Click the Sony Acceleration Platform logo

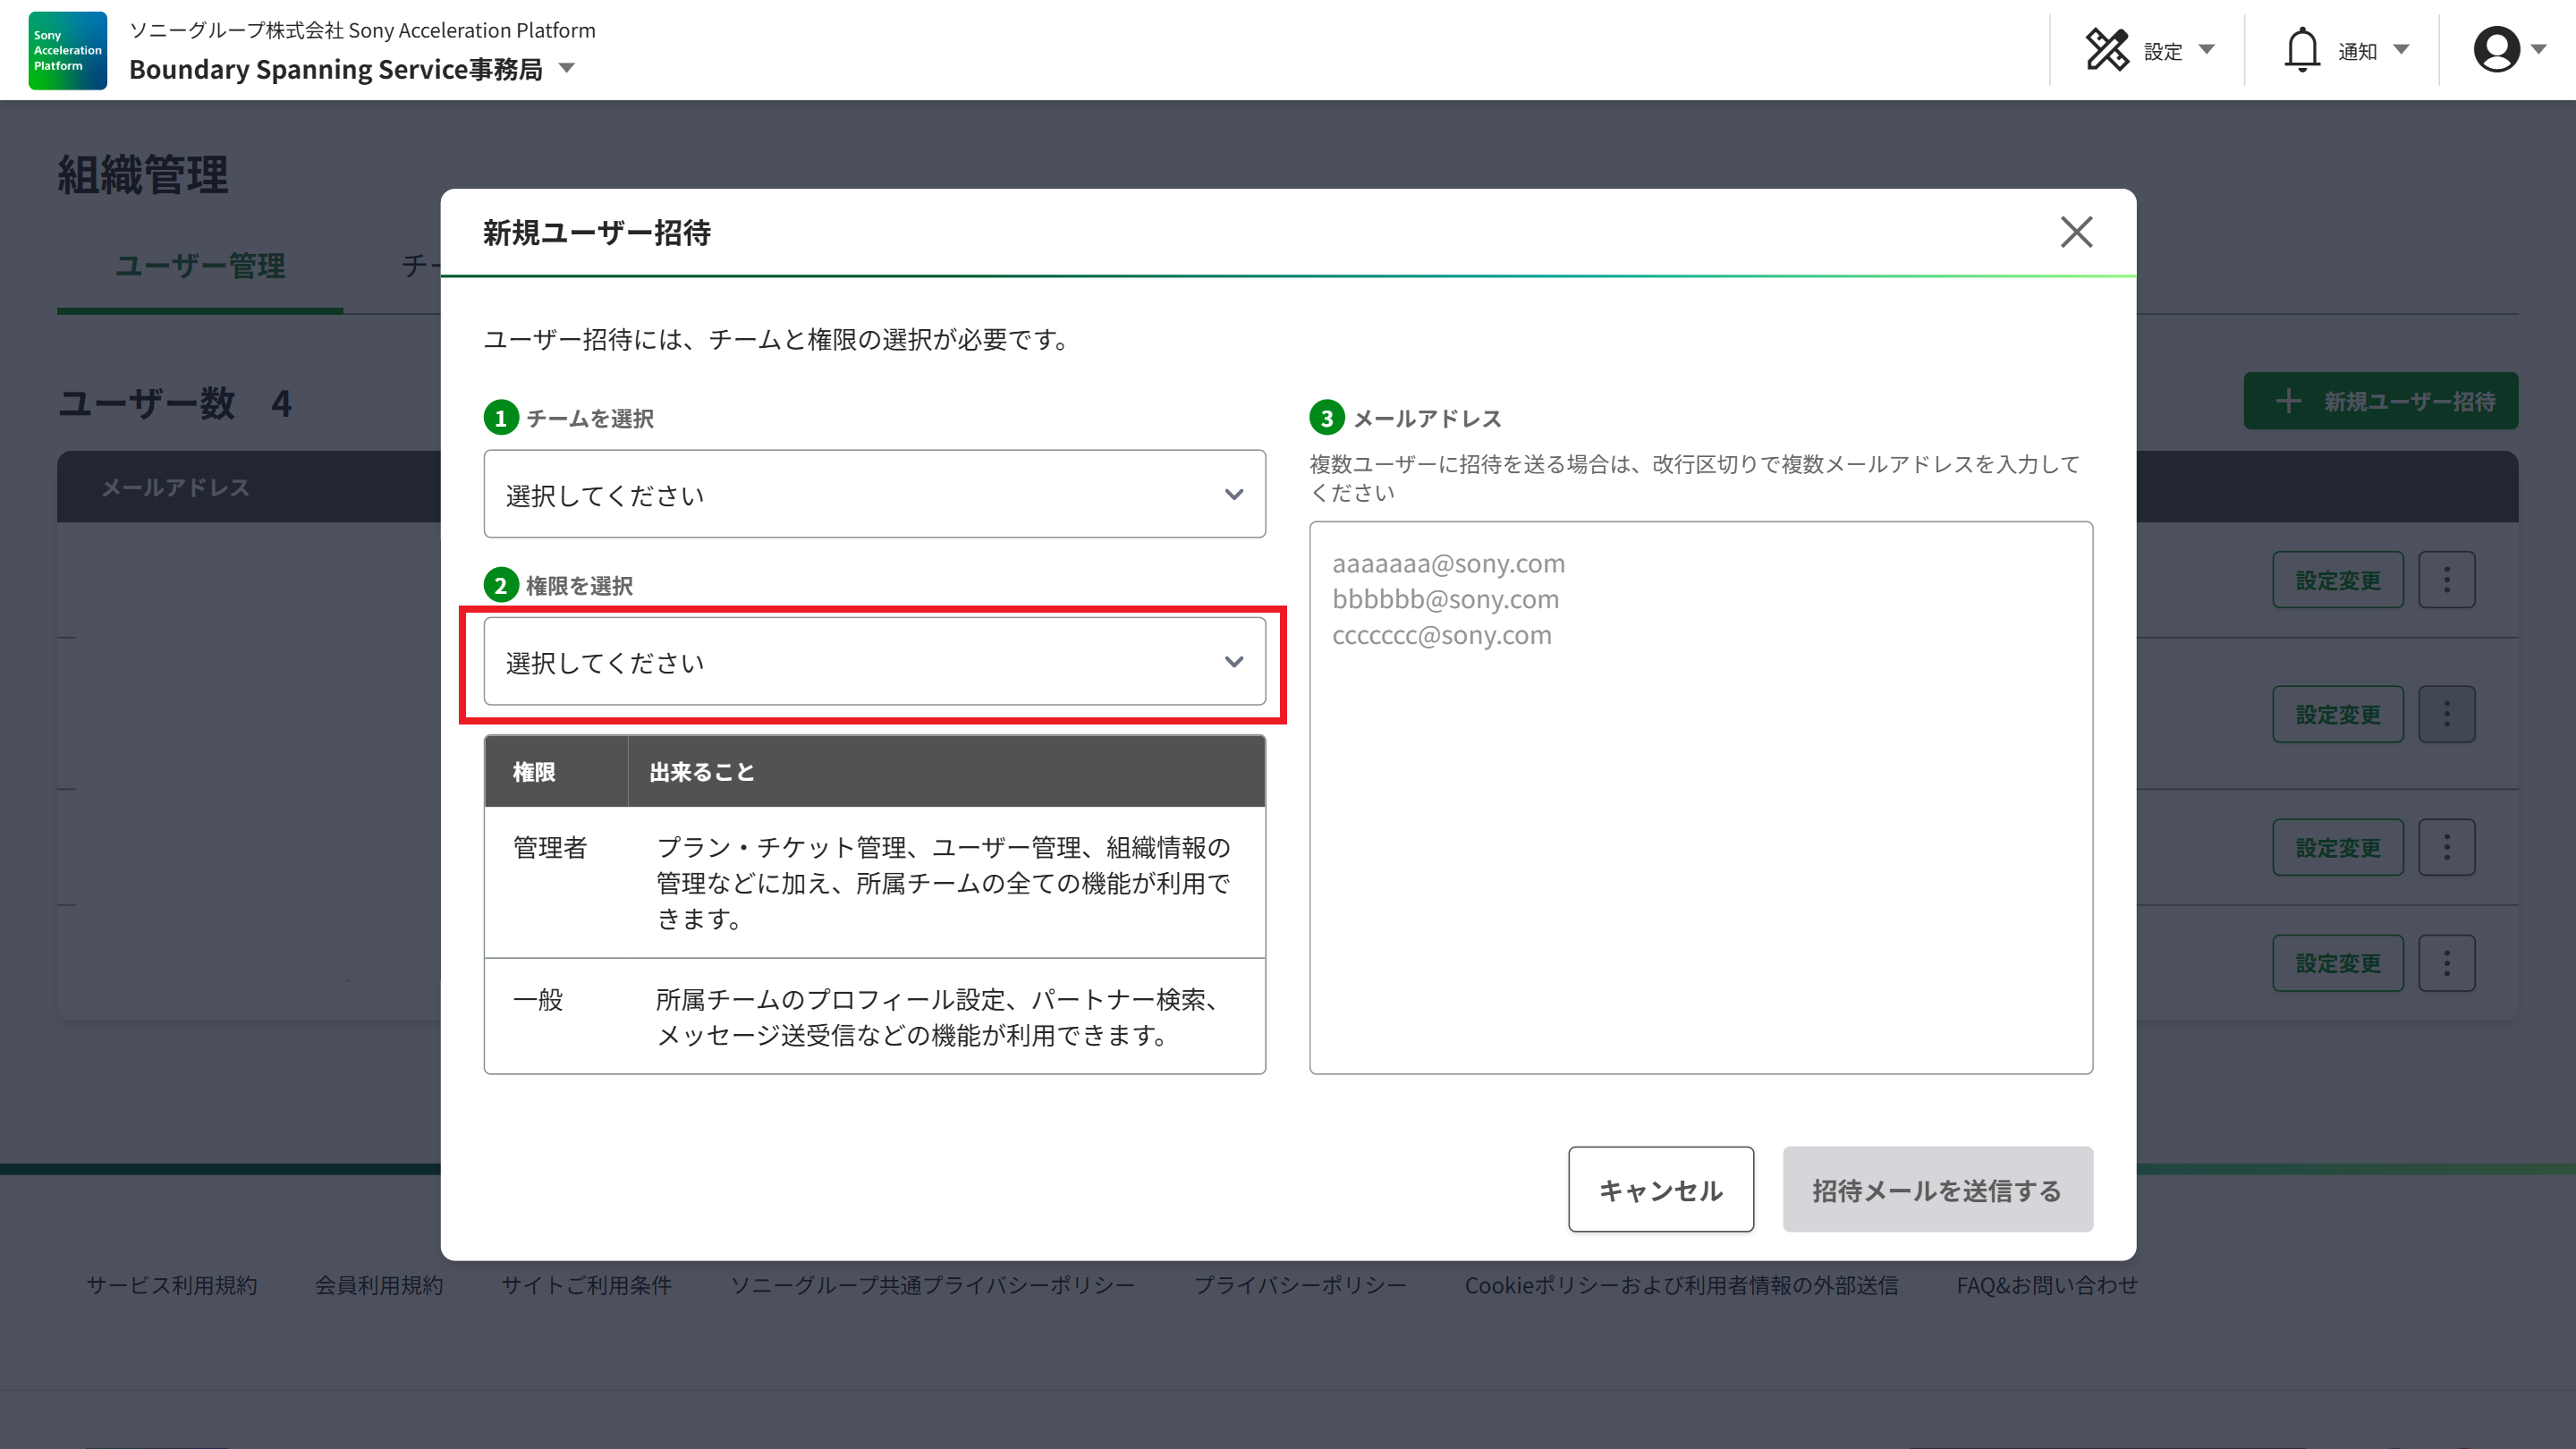point(66,50)
